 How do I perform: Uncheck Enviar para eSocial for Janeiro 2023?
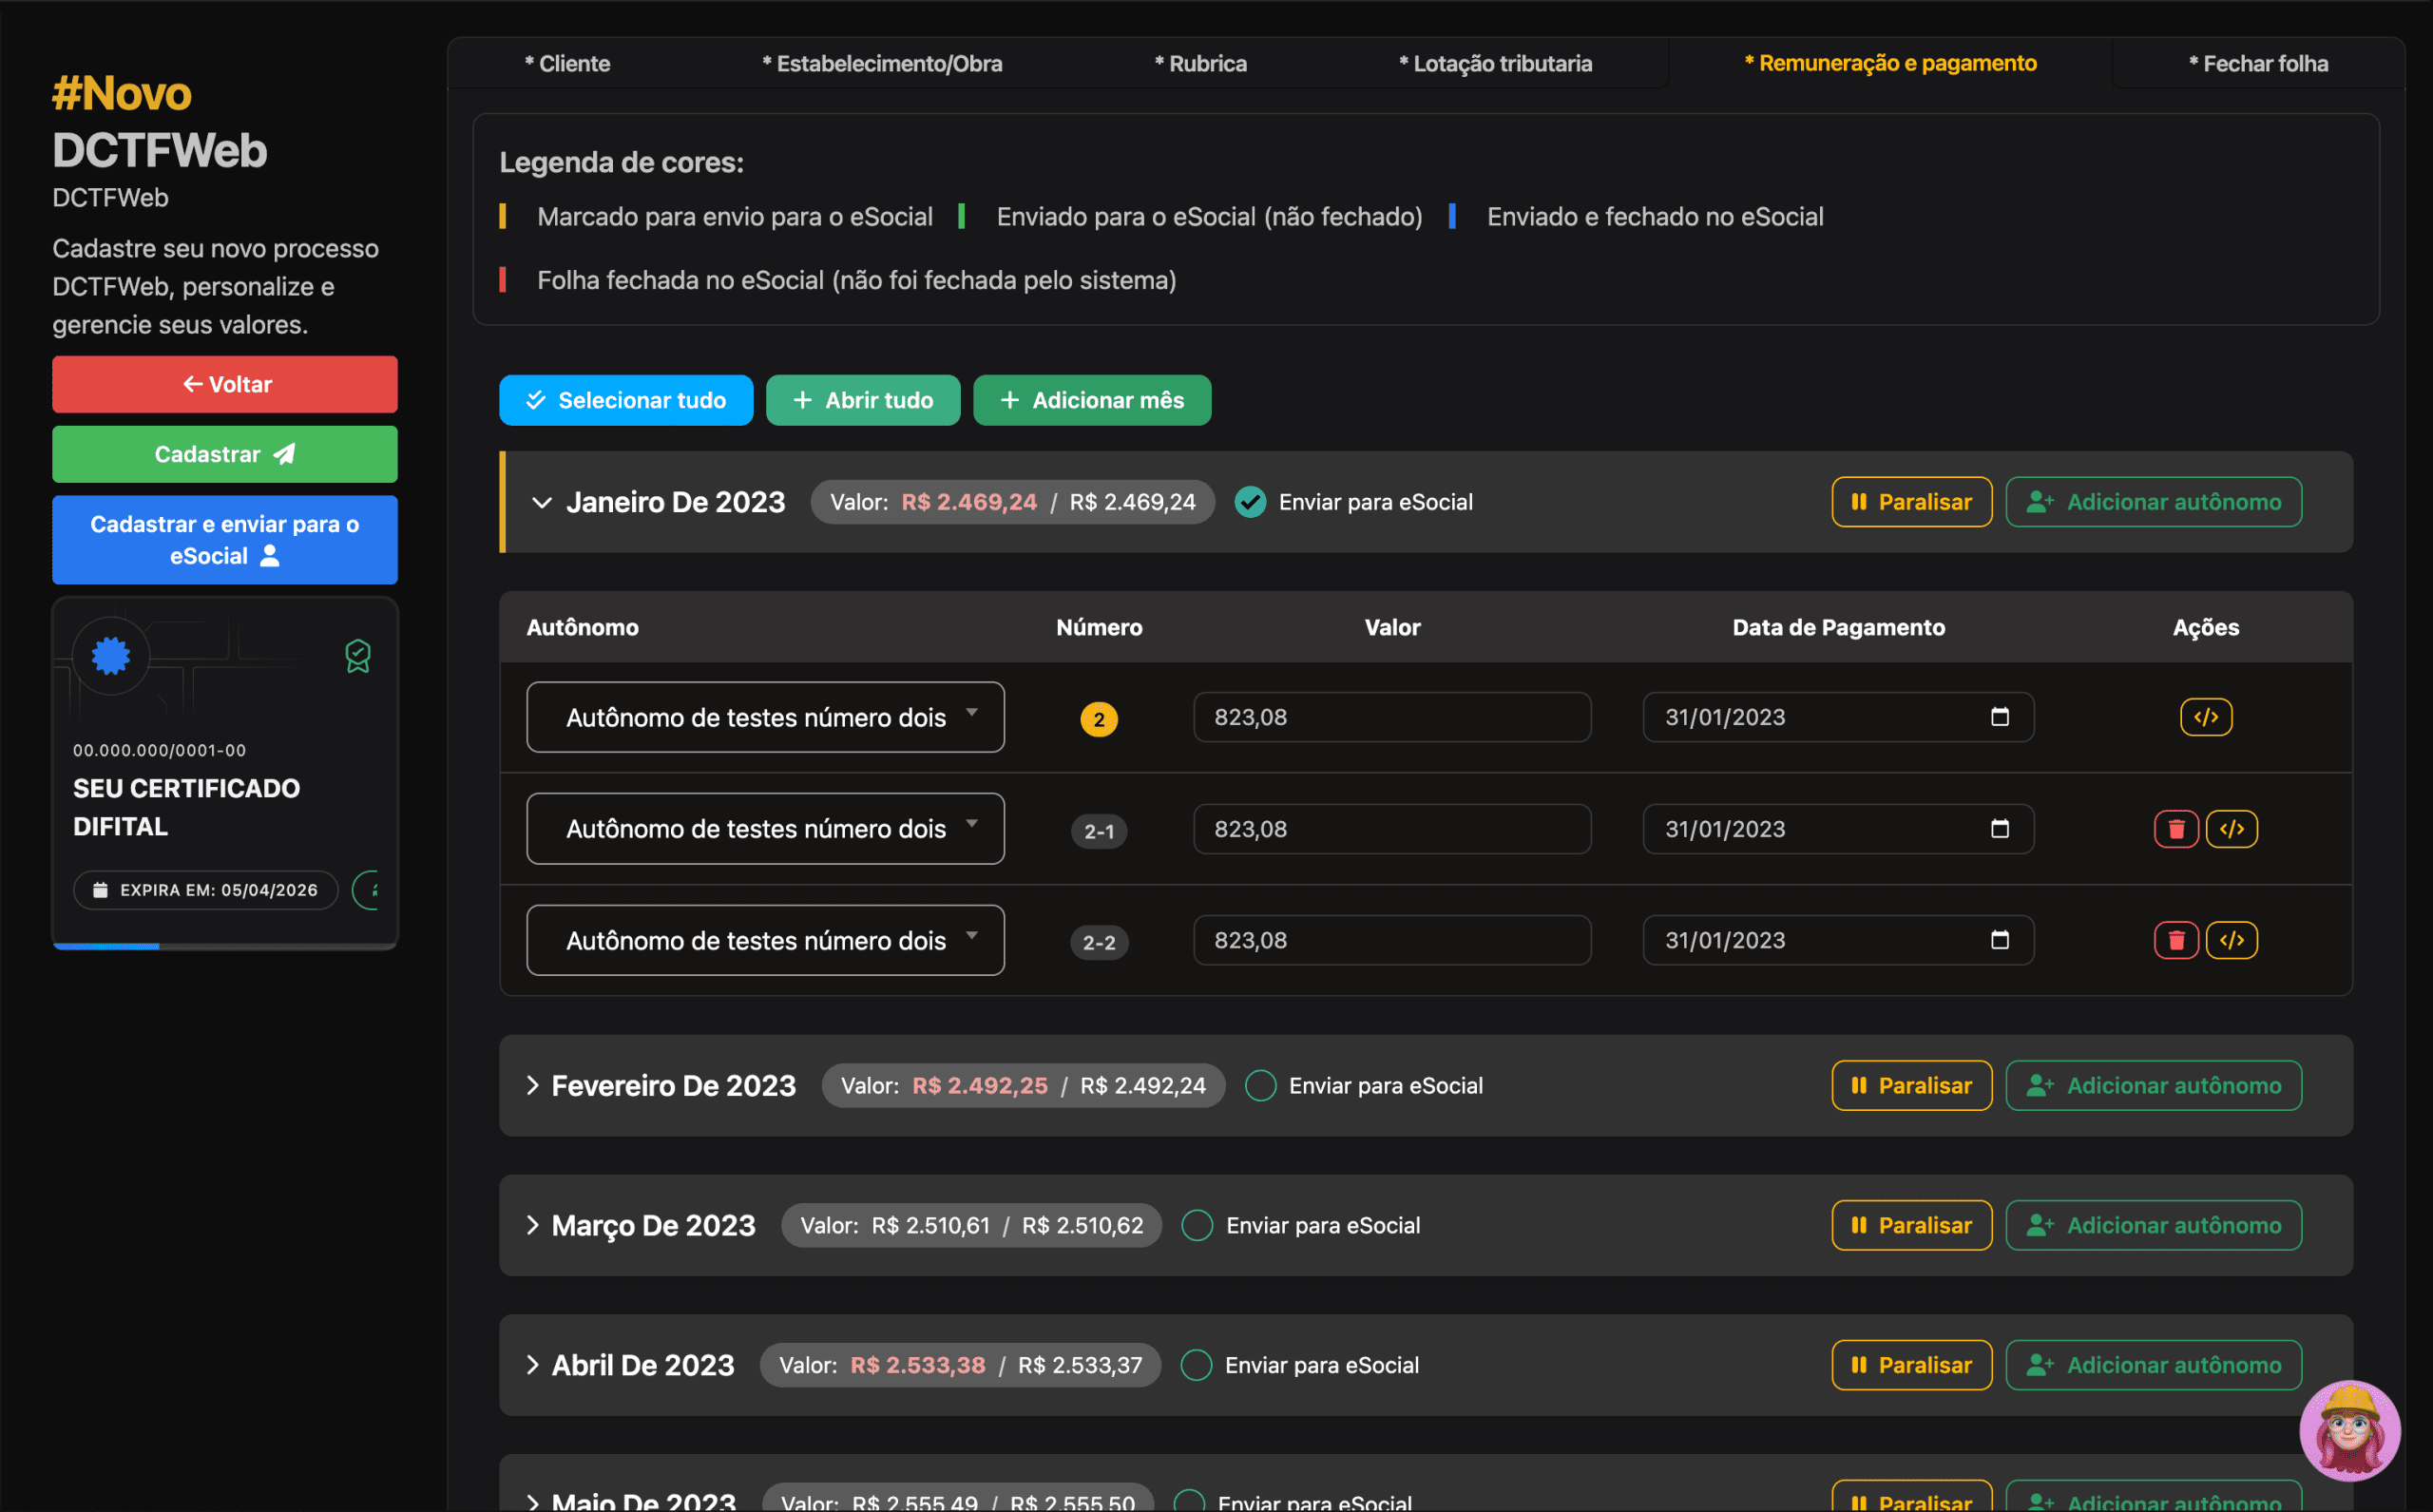tap(1250, 502)
